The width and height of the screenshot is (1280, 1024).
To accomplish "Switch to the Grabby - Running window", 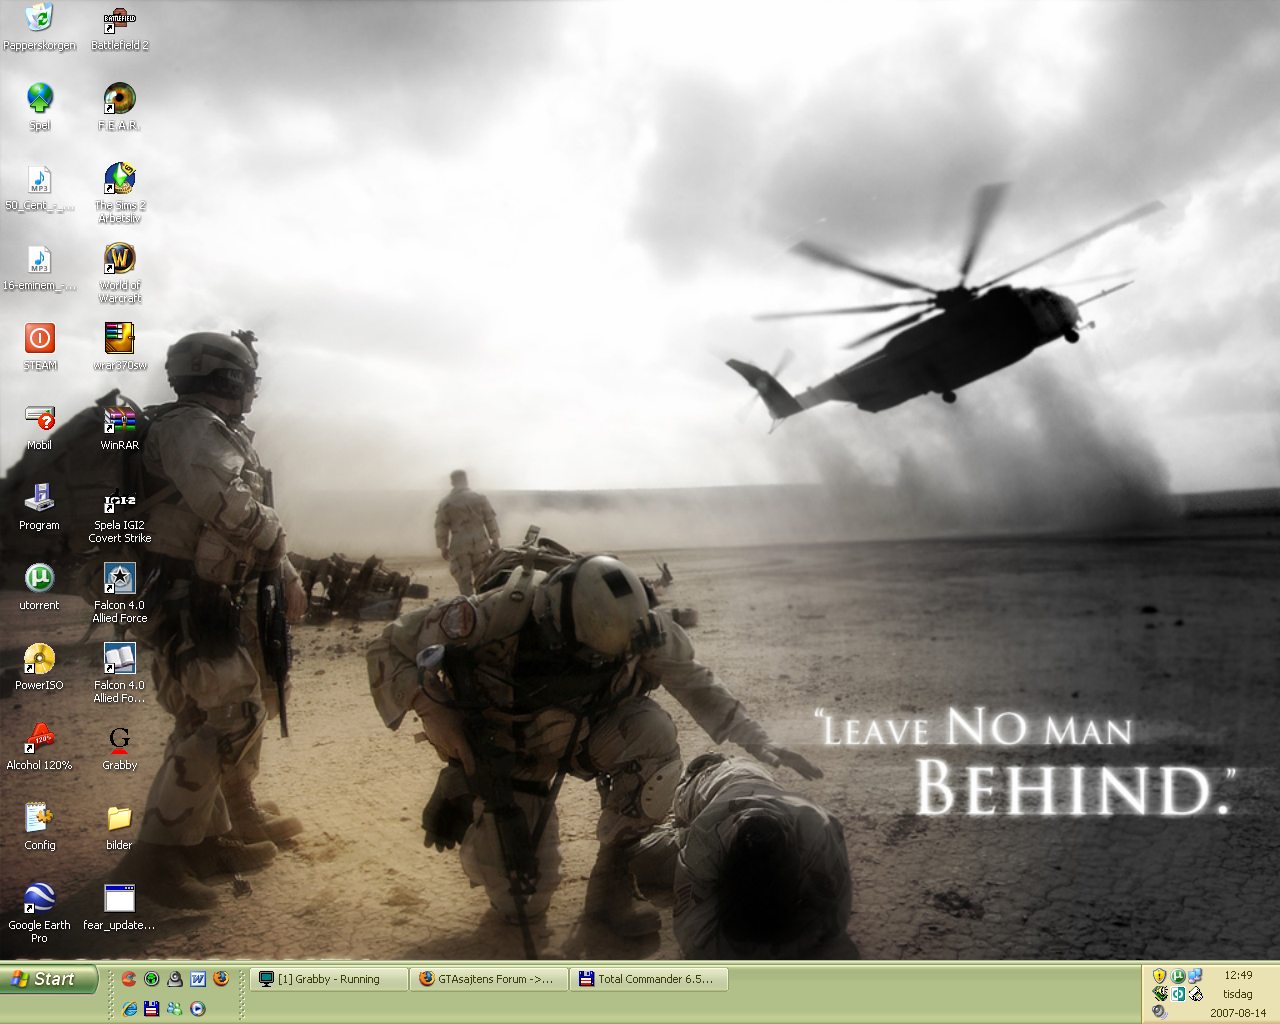I will pos(329,979).
